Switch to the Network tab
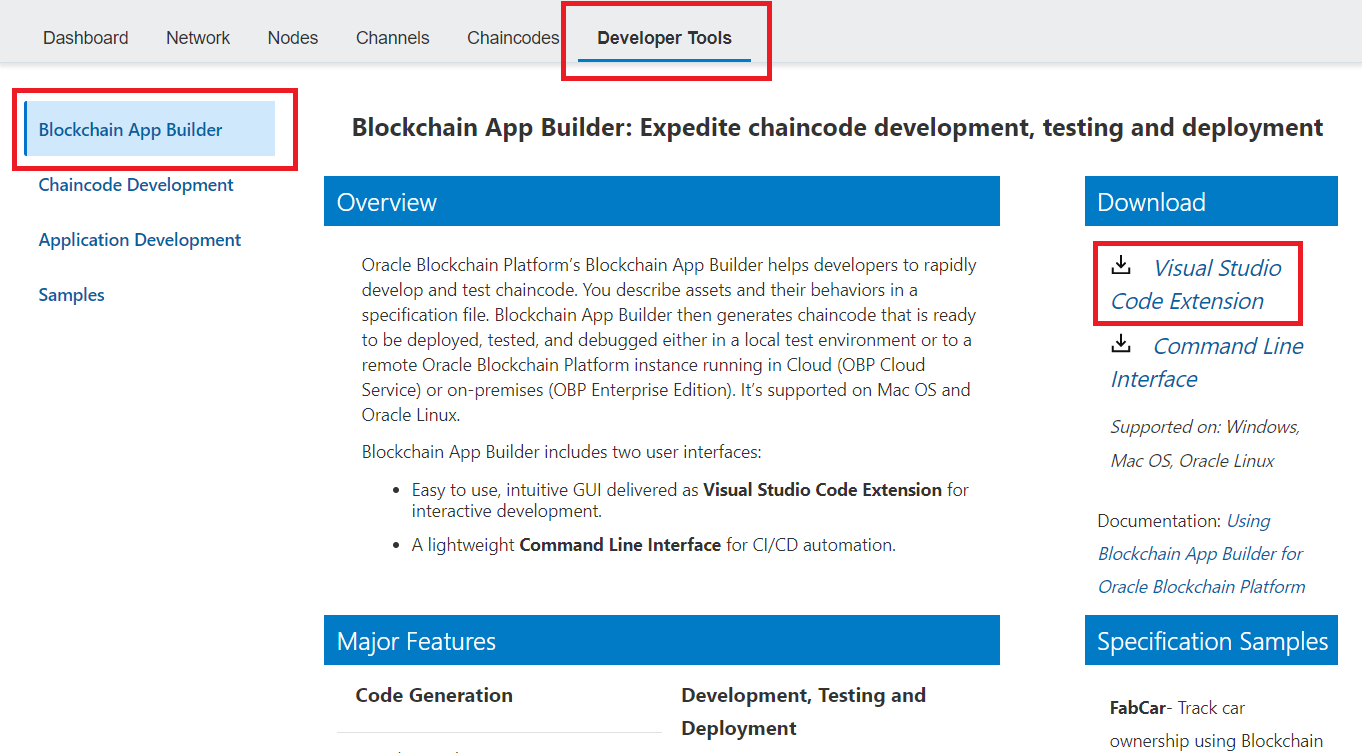This screenshot has width=1362, height=753. [198, 38]
